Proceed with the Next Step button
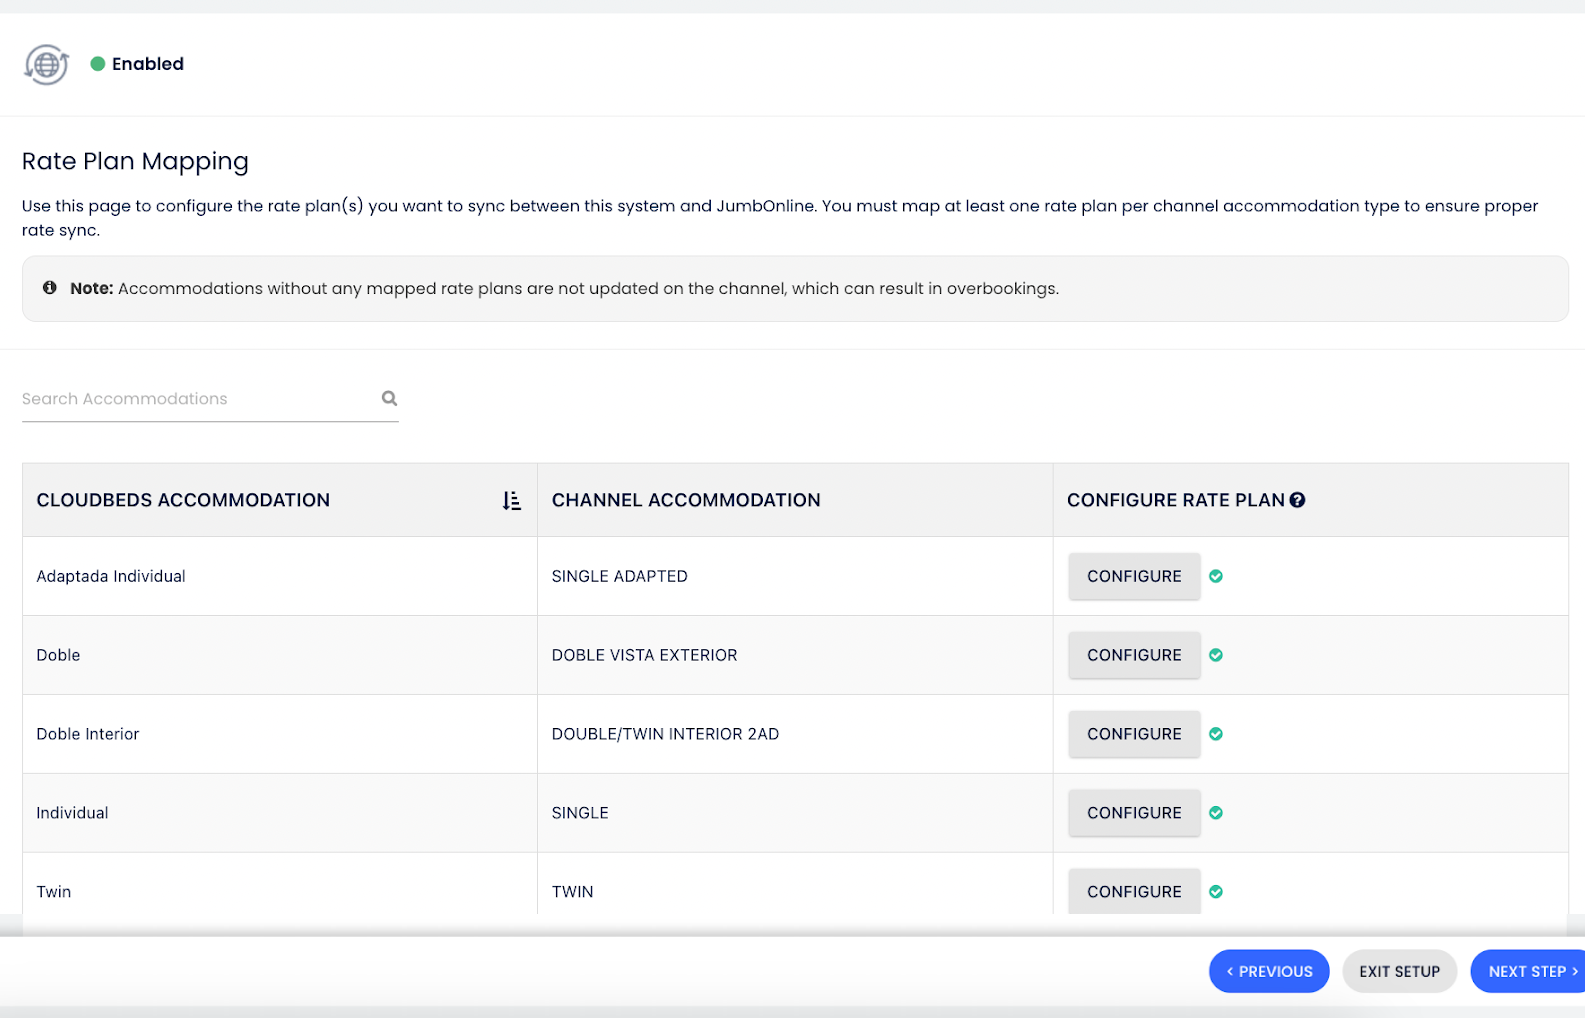Image resolution: width=1585 pixels, height=1018 pixels. pos(1529,971)
